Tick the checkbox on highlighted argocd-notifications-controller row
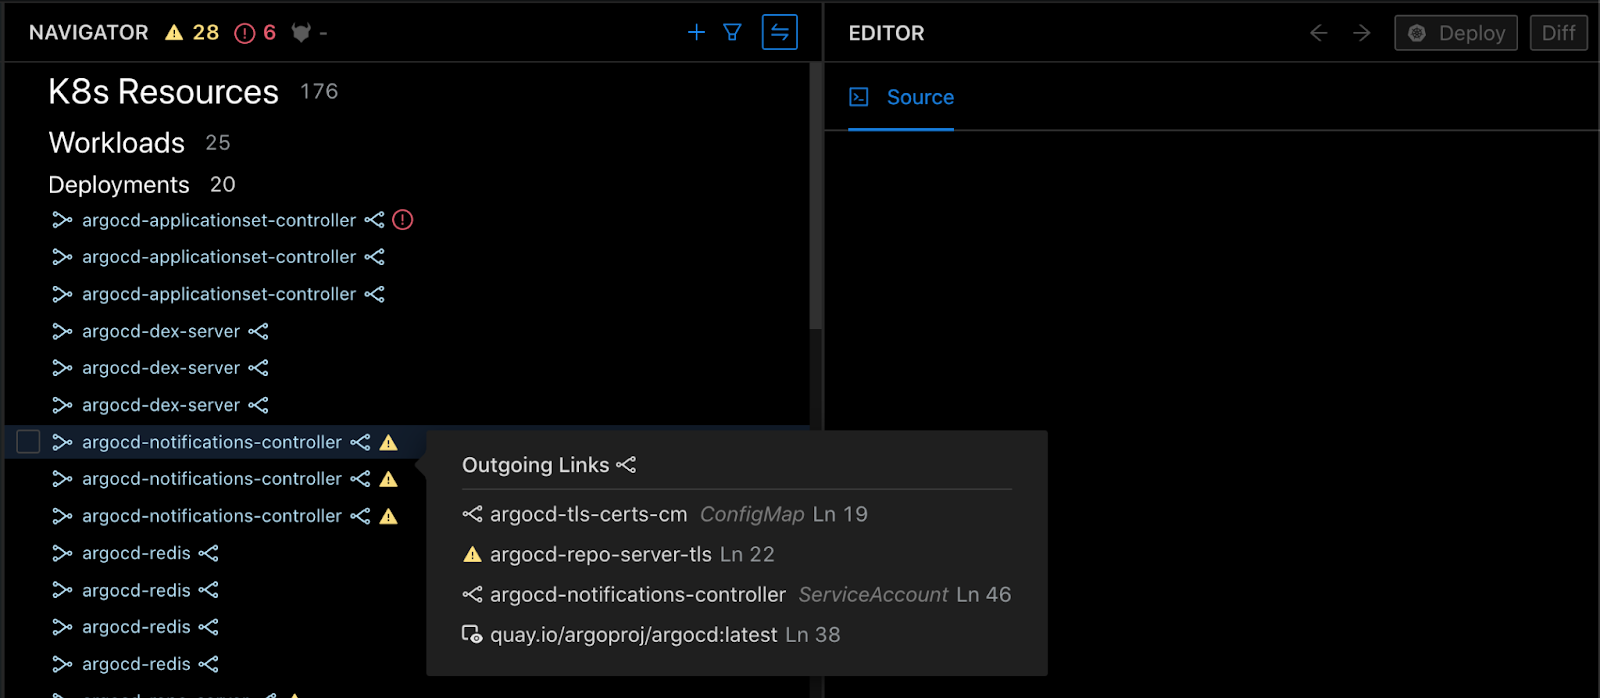Viewport: 1600px width, 698px height. click(28, 442)
